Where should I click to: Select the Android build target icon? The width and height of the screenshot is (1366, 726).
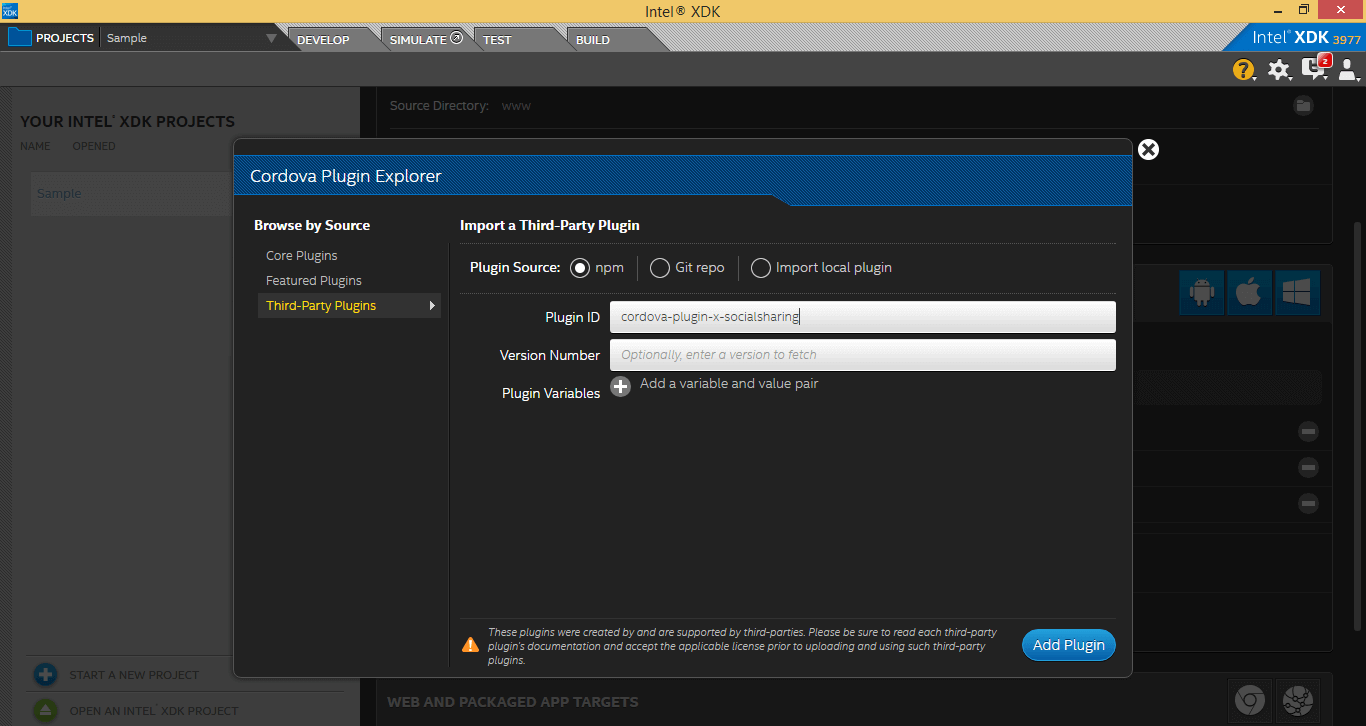click(1201, 292)
